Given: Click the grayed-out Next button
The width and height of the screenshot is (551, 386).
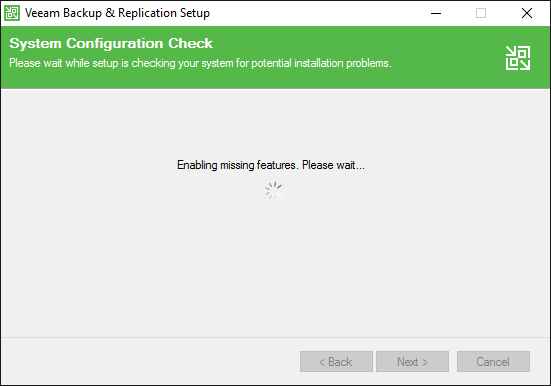Looking at the screenshot, I should (x=412, y=361).
